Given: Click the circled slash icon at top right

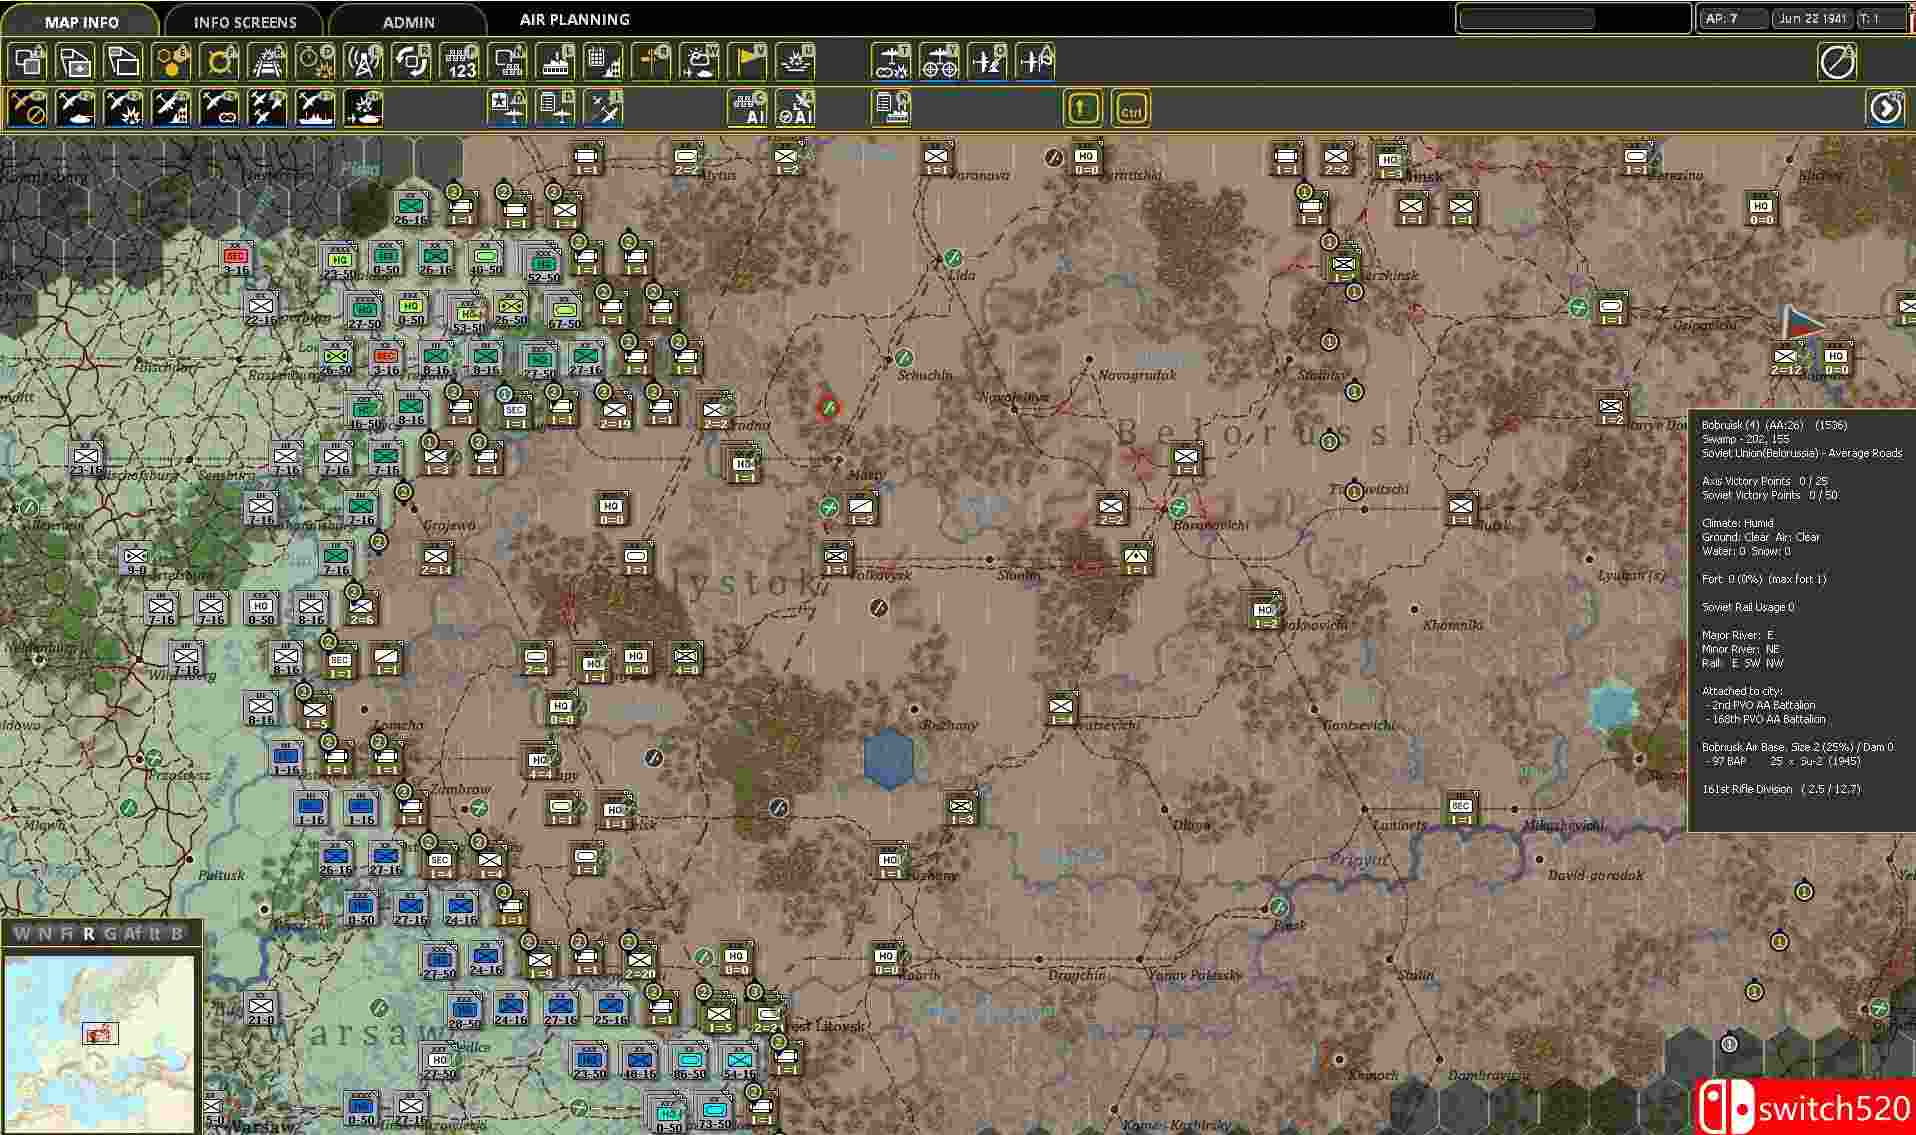Looking at the screenshot, I should [1837, 62].
